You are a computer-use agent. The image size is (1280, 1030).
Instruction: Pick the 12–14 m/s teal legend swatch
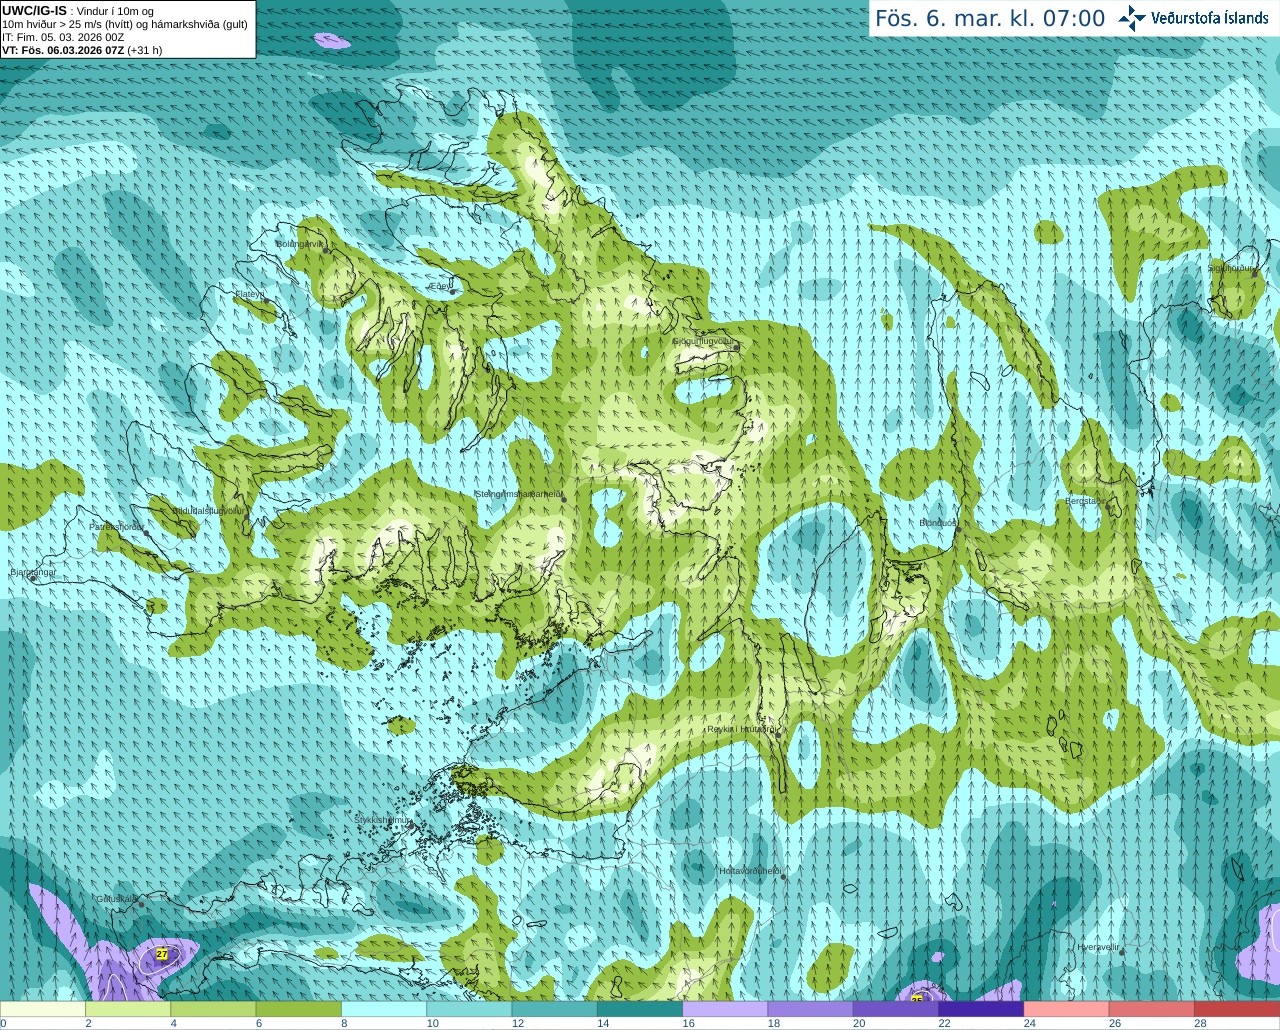tap(555, 1009)
